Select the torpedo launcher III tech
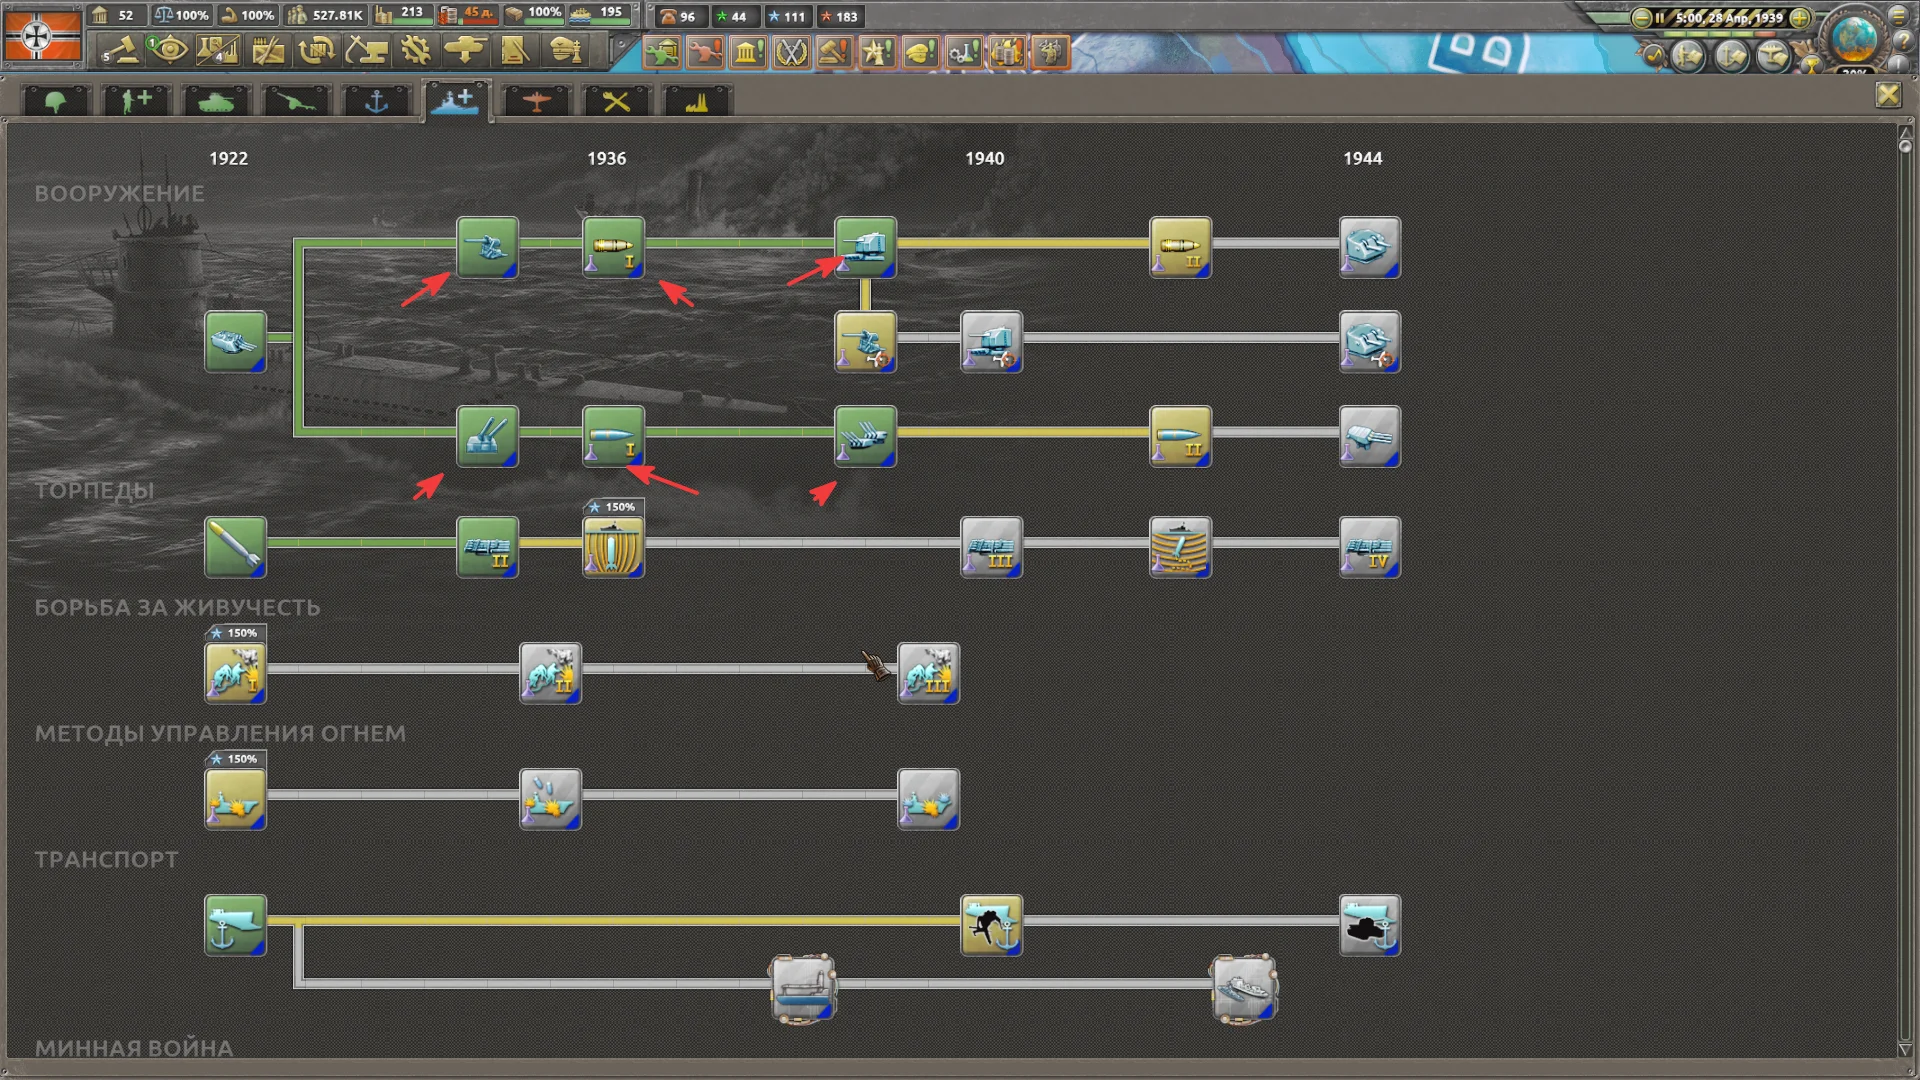The image size is (1920, 1080). click(x=991, y=547)
